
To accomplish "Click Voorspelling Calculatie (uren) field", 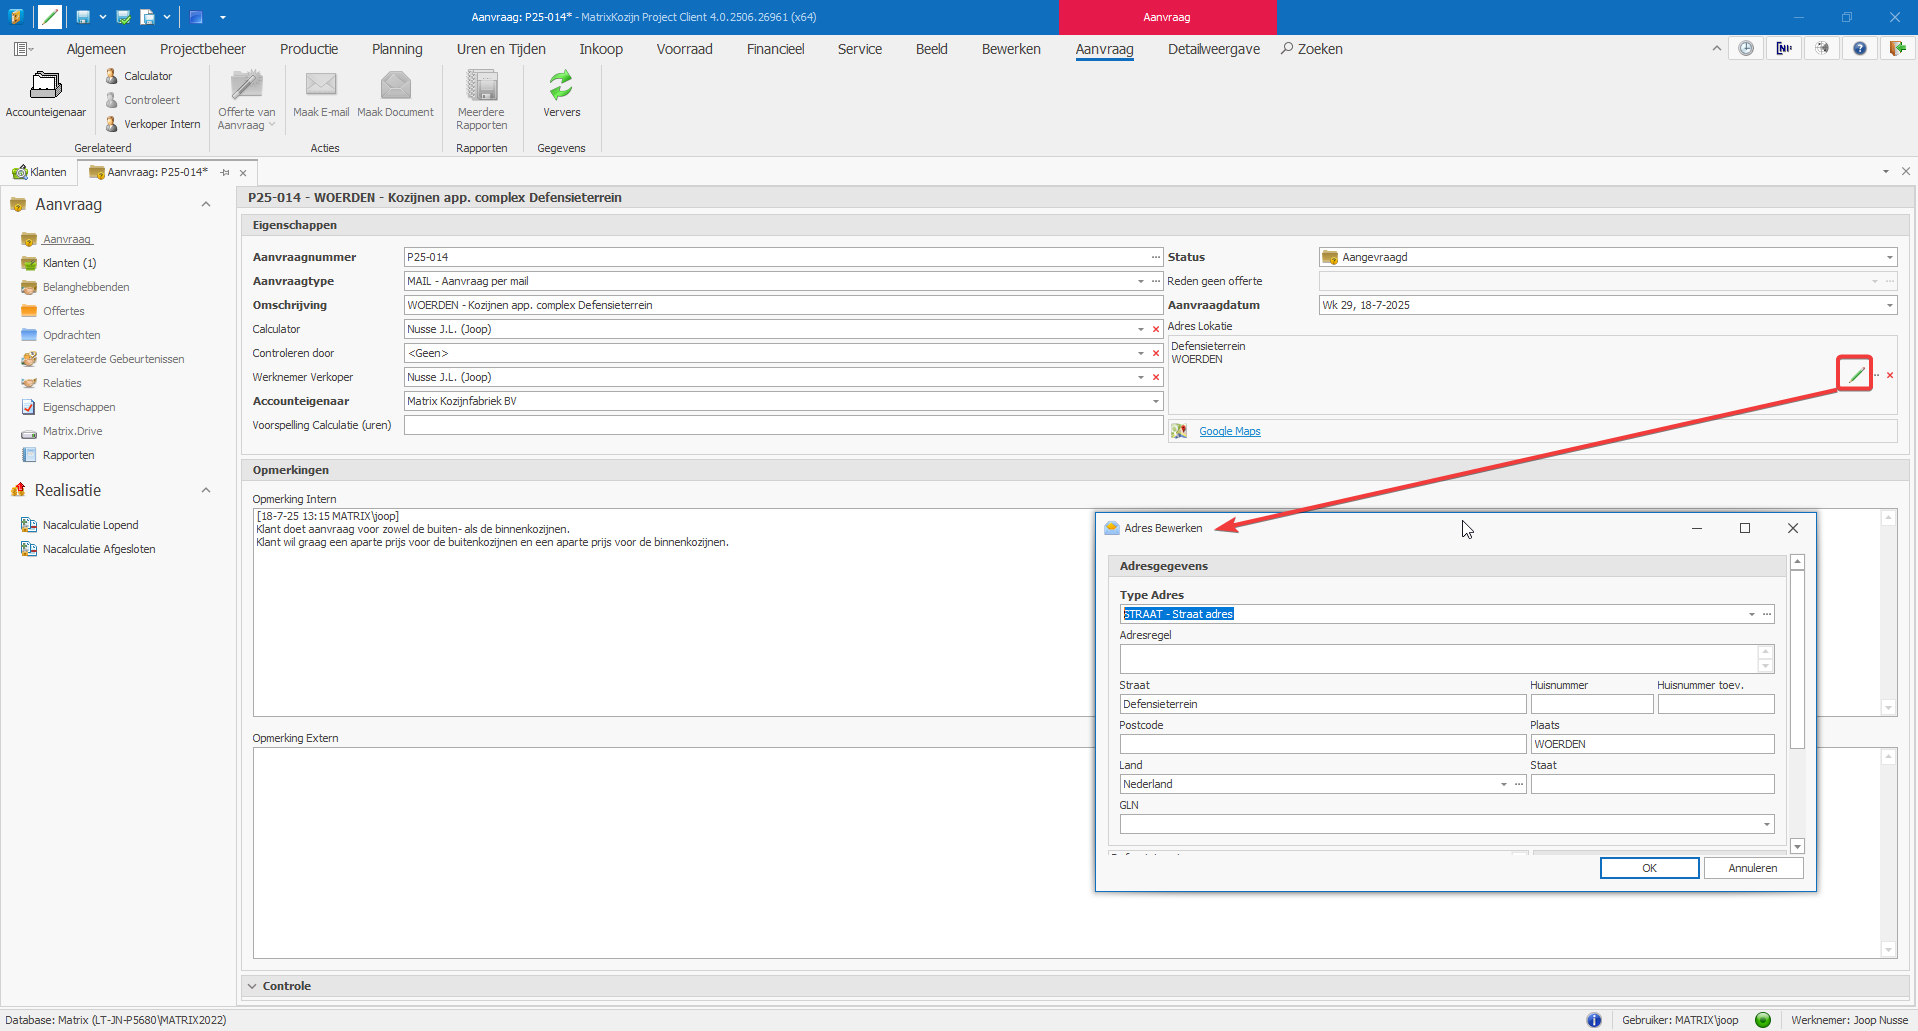I will coord(783,425).
